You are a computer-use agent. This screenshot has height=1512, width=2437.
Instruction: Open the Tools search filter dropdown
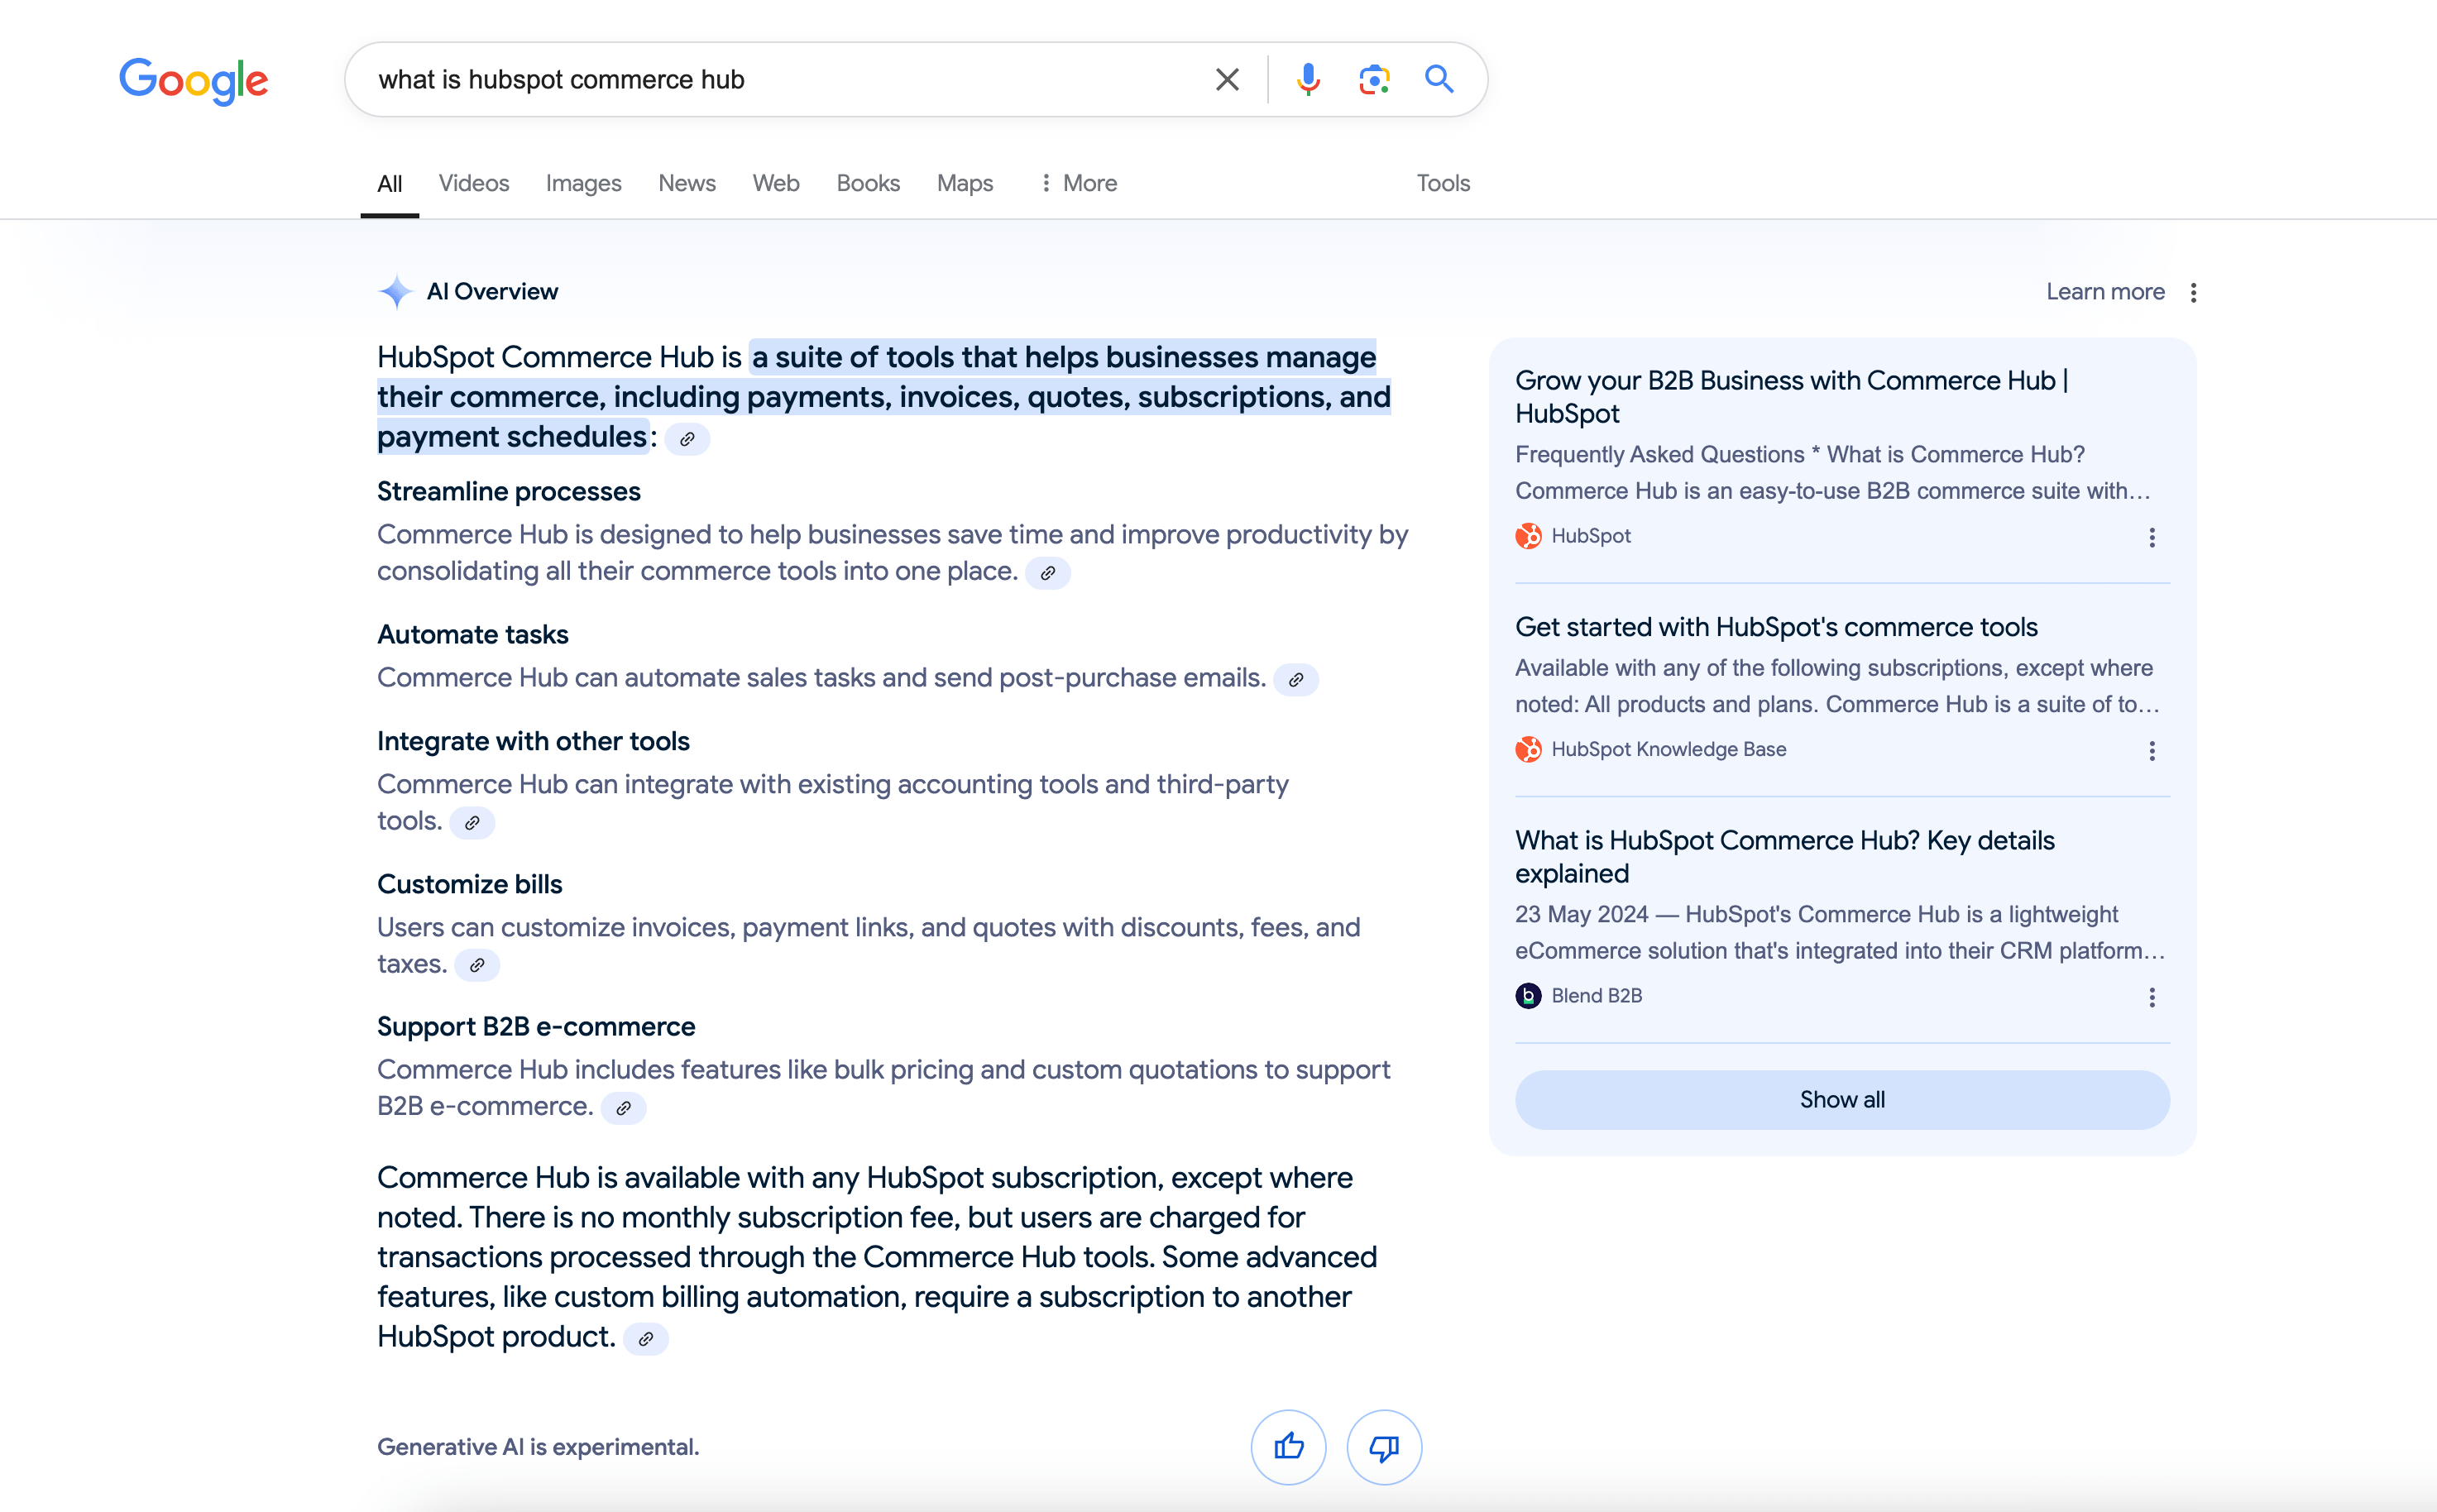click(x=1443, y=183)
